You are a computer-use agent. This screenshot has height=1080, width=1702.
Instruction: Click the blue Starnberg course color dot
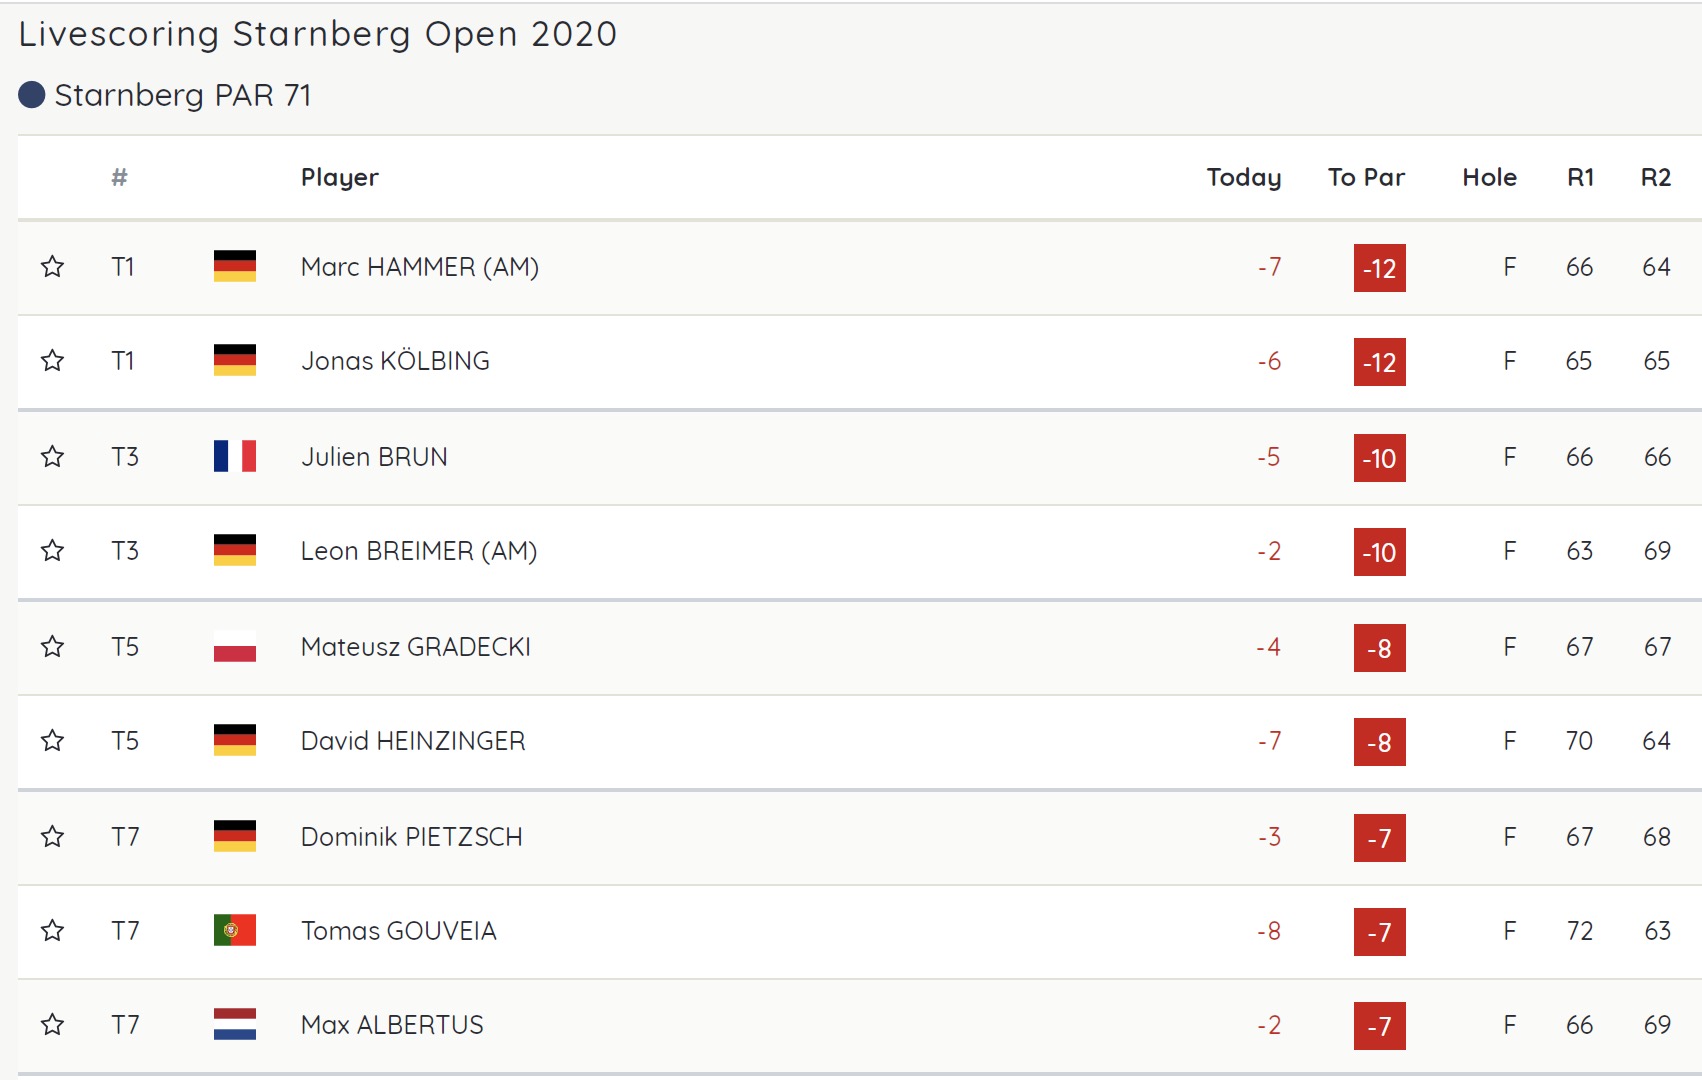point(32,95)
